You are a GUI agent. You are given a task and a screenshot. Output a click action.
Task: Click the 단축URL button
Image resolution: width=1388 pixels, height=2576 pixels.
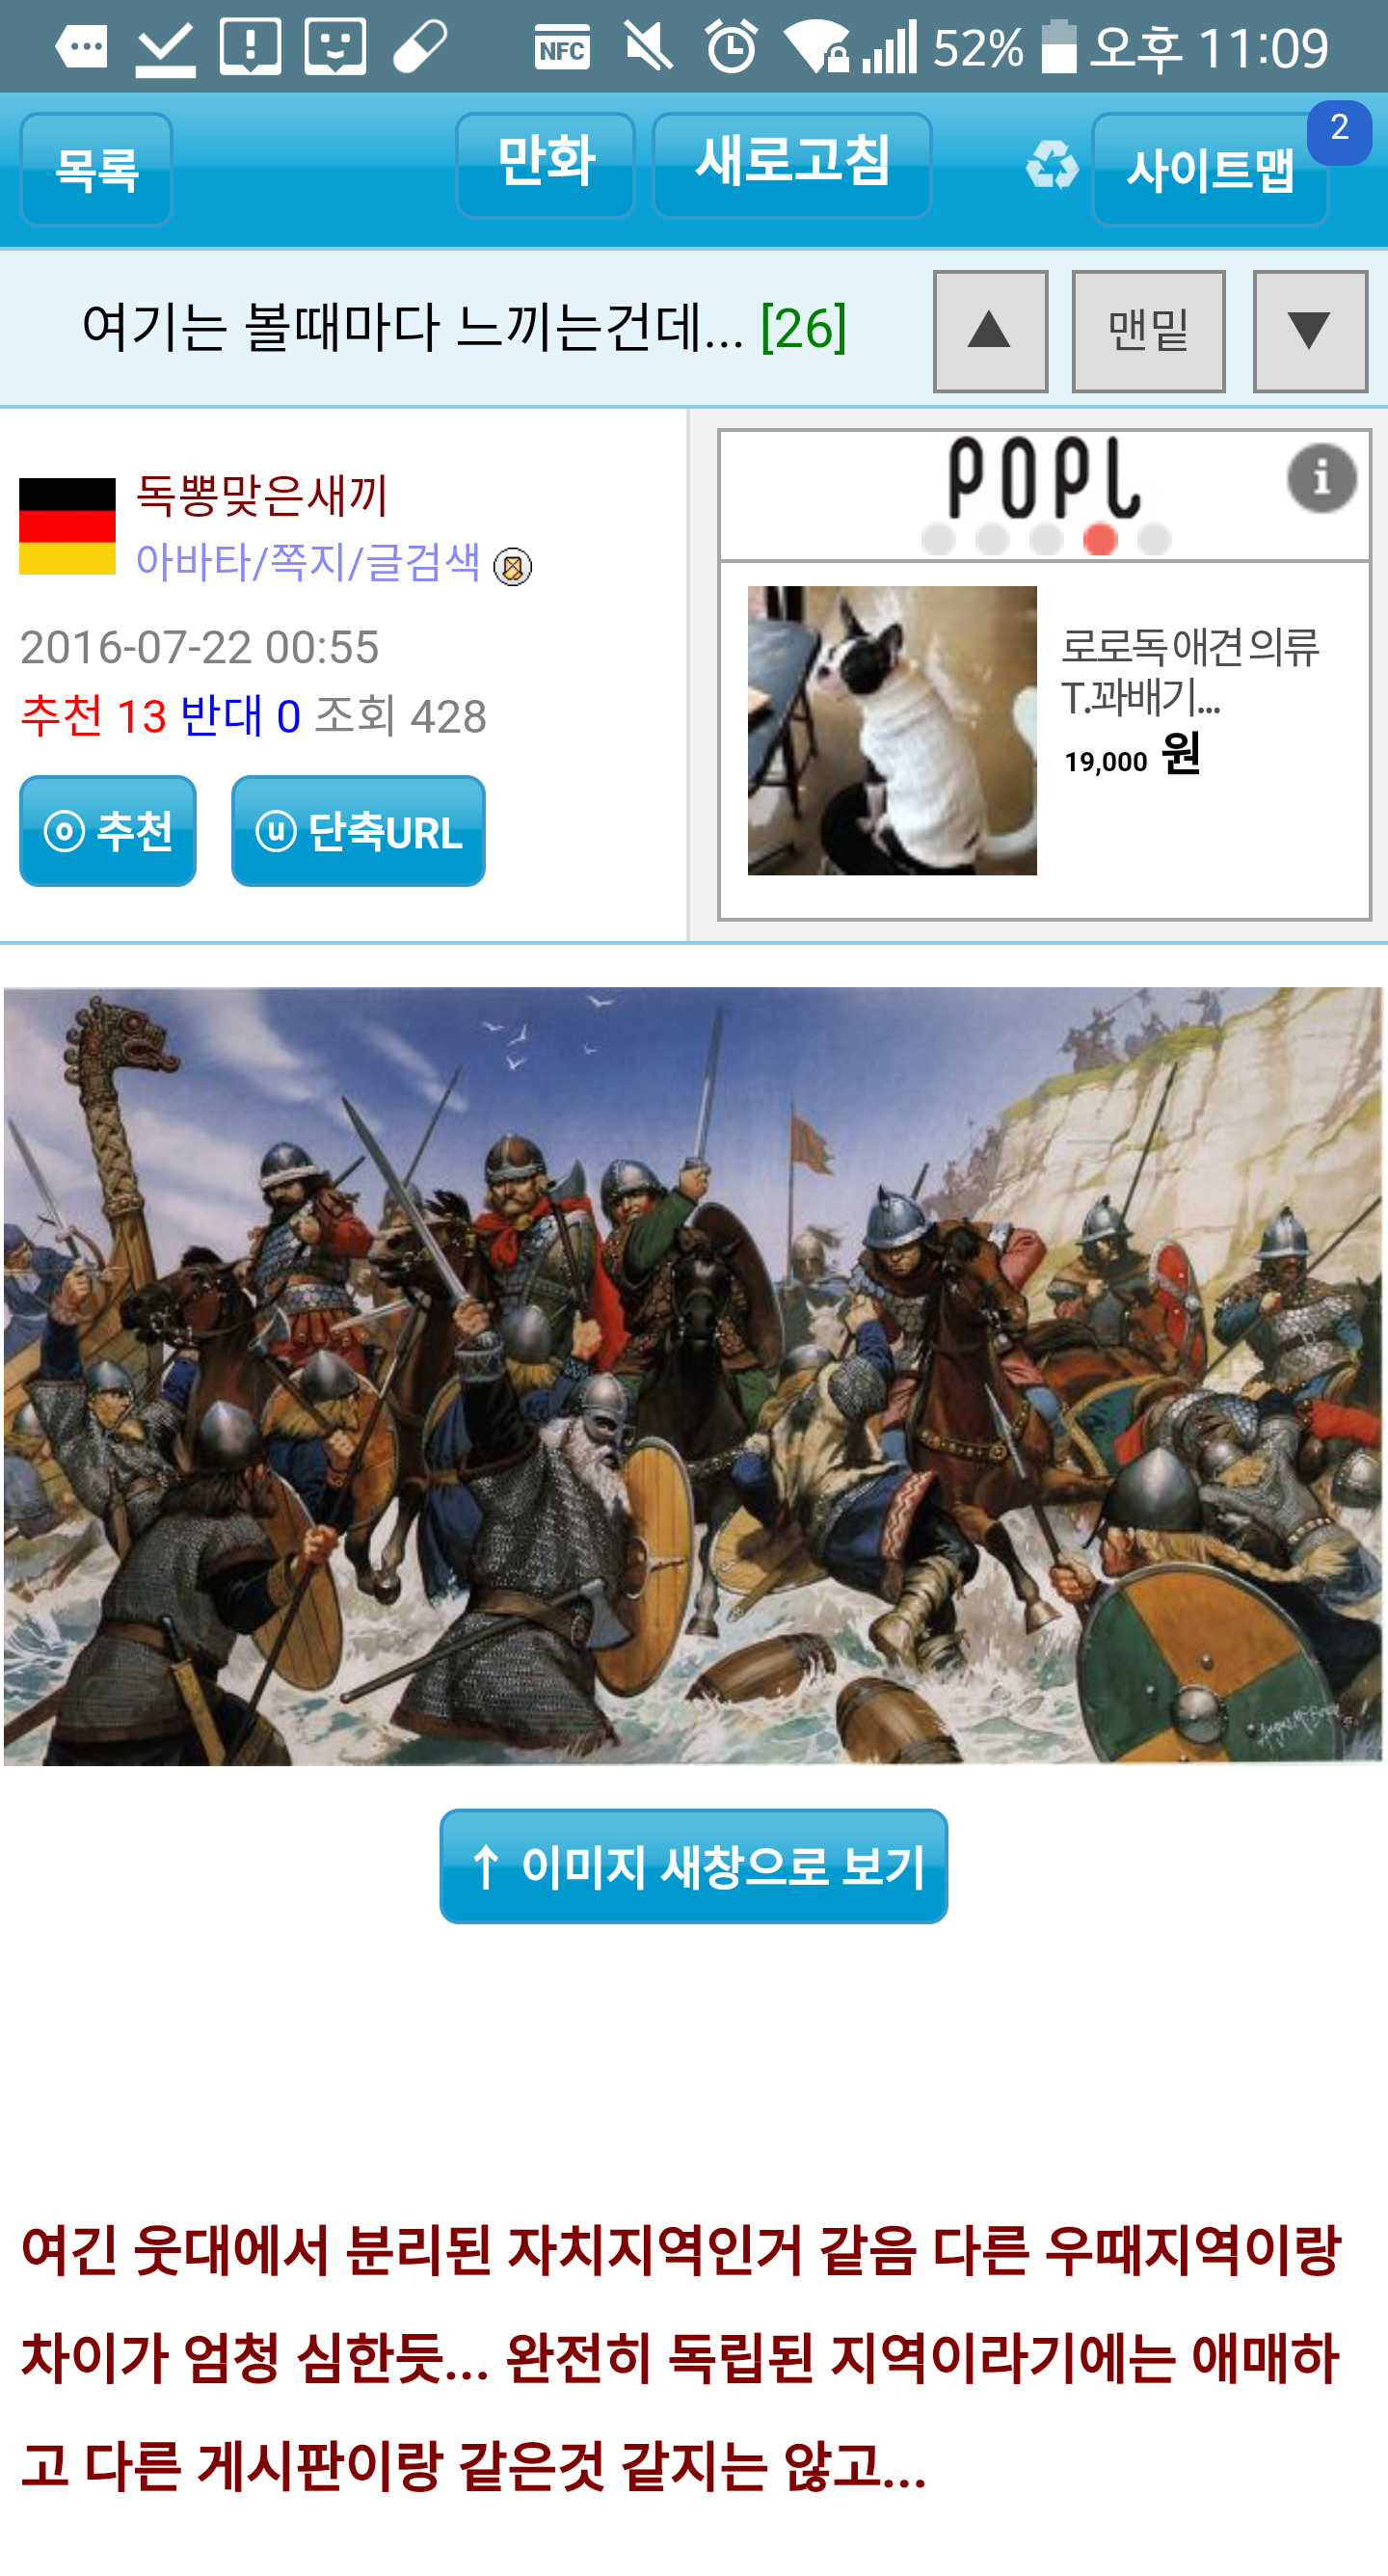click(x=358, y=831)
